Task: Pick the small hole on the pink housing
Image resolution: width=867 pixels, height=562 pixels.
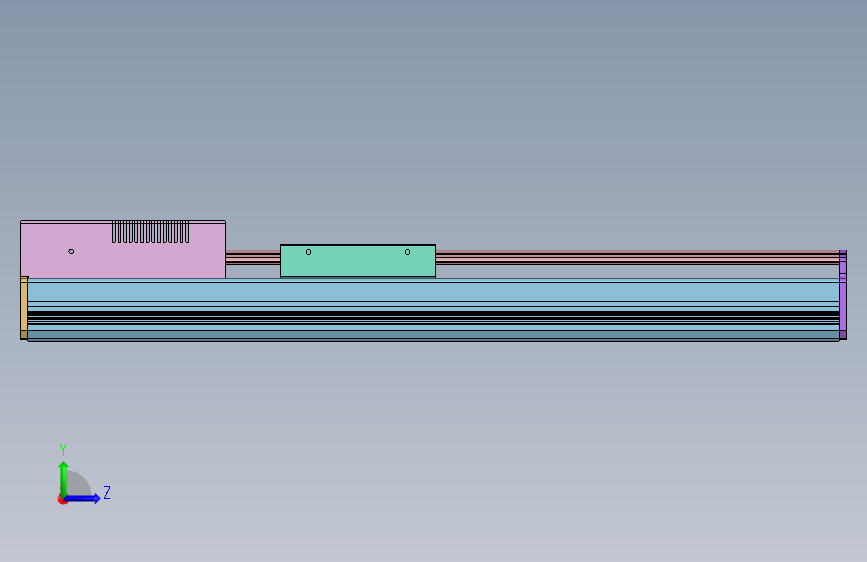Action: tap(71, 251)
